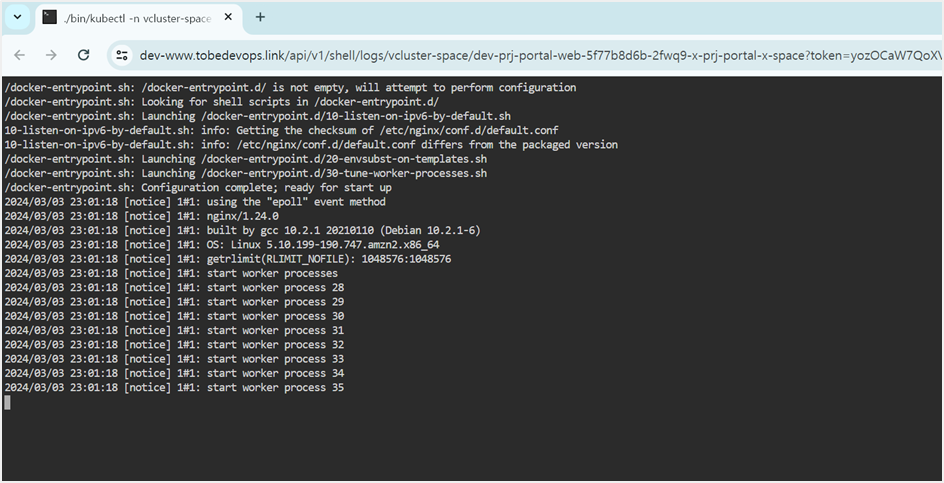Viewport: 944px width, 483px height.
Task: Click the 'OS: Linux 5.10.199' log line
Action: (x=222, y=245)
